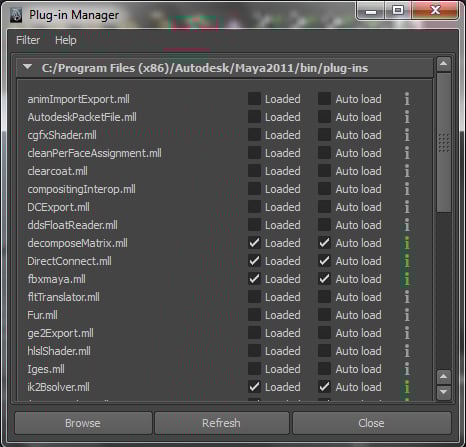This screenshot has height=447, width=466.
Task: Check Auto load for ge2Export.mll
Action: (324, 333)
